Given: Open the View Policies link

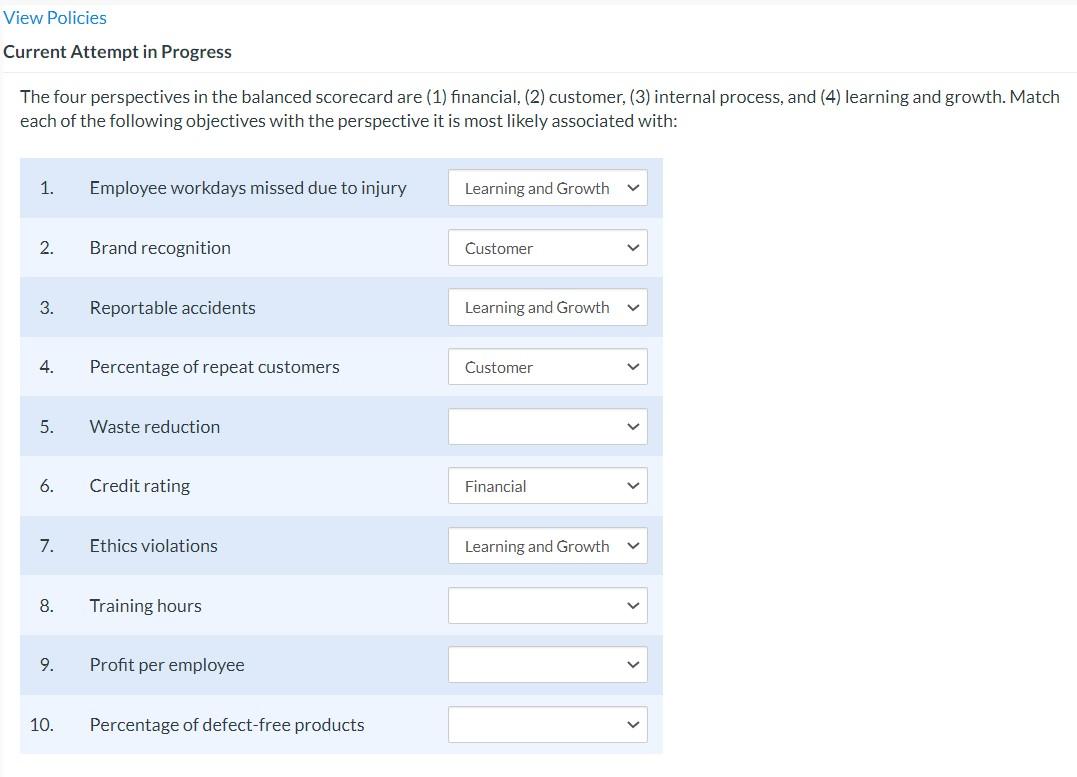Looking at the screenshot, I should click(x=54, y=17).
